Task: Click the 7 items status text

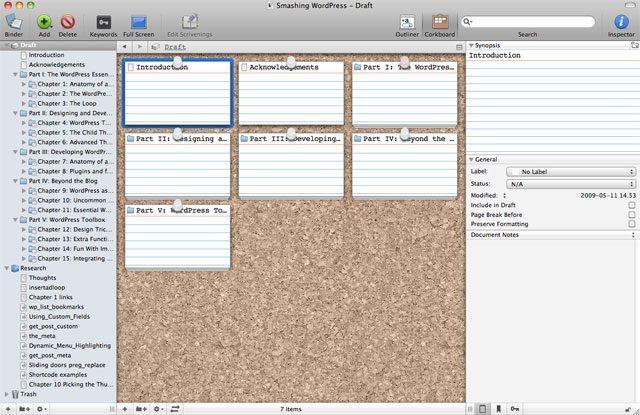Action: coord(291,409)
